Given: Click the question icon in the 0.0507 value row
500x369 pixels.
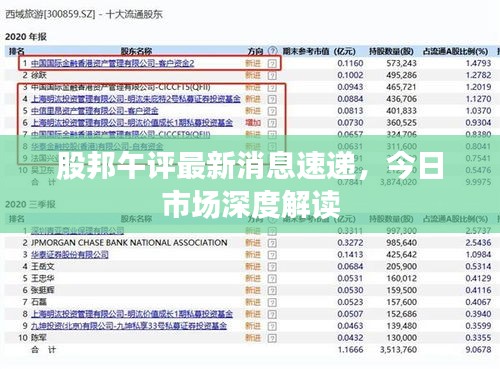Looking at the screenshot, I should (272, 314).
